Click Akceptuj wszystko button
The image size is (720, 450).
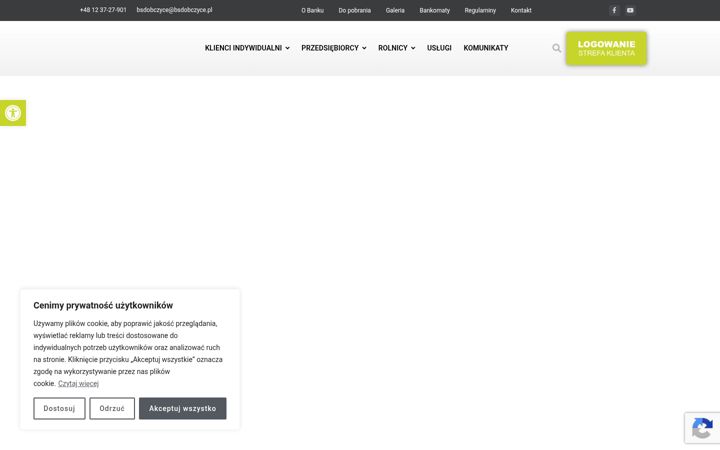pyautogui.click(x=183, y=408)
